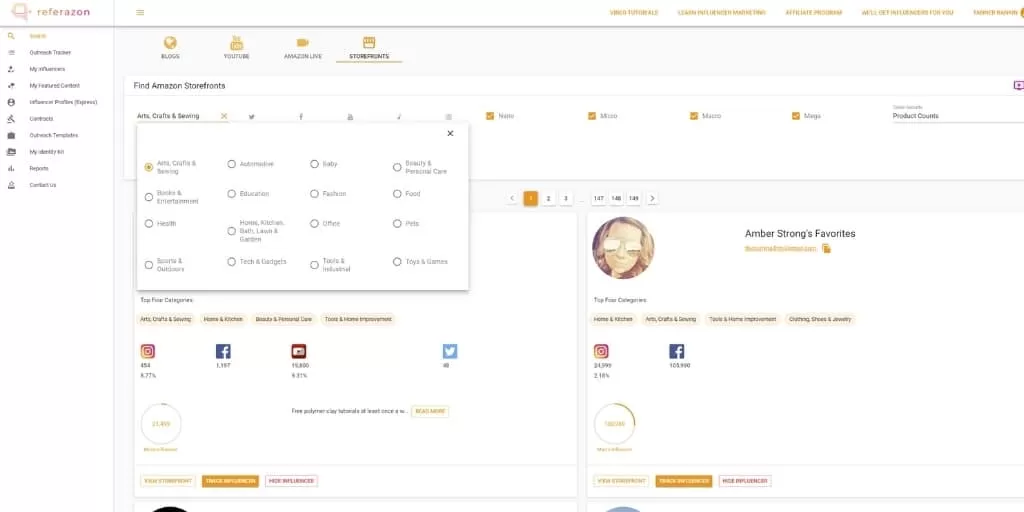Click the Contact Us icon in sidebar
The width and height of the screenshot is (1024, 512).
(11, 185)
